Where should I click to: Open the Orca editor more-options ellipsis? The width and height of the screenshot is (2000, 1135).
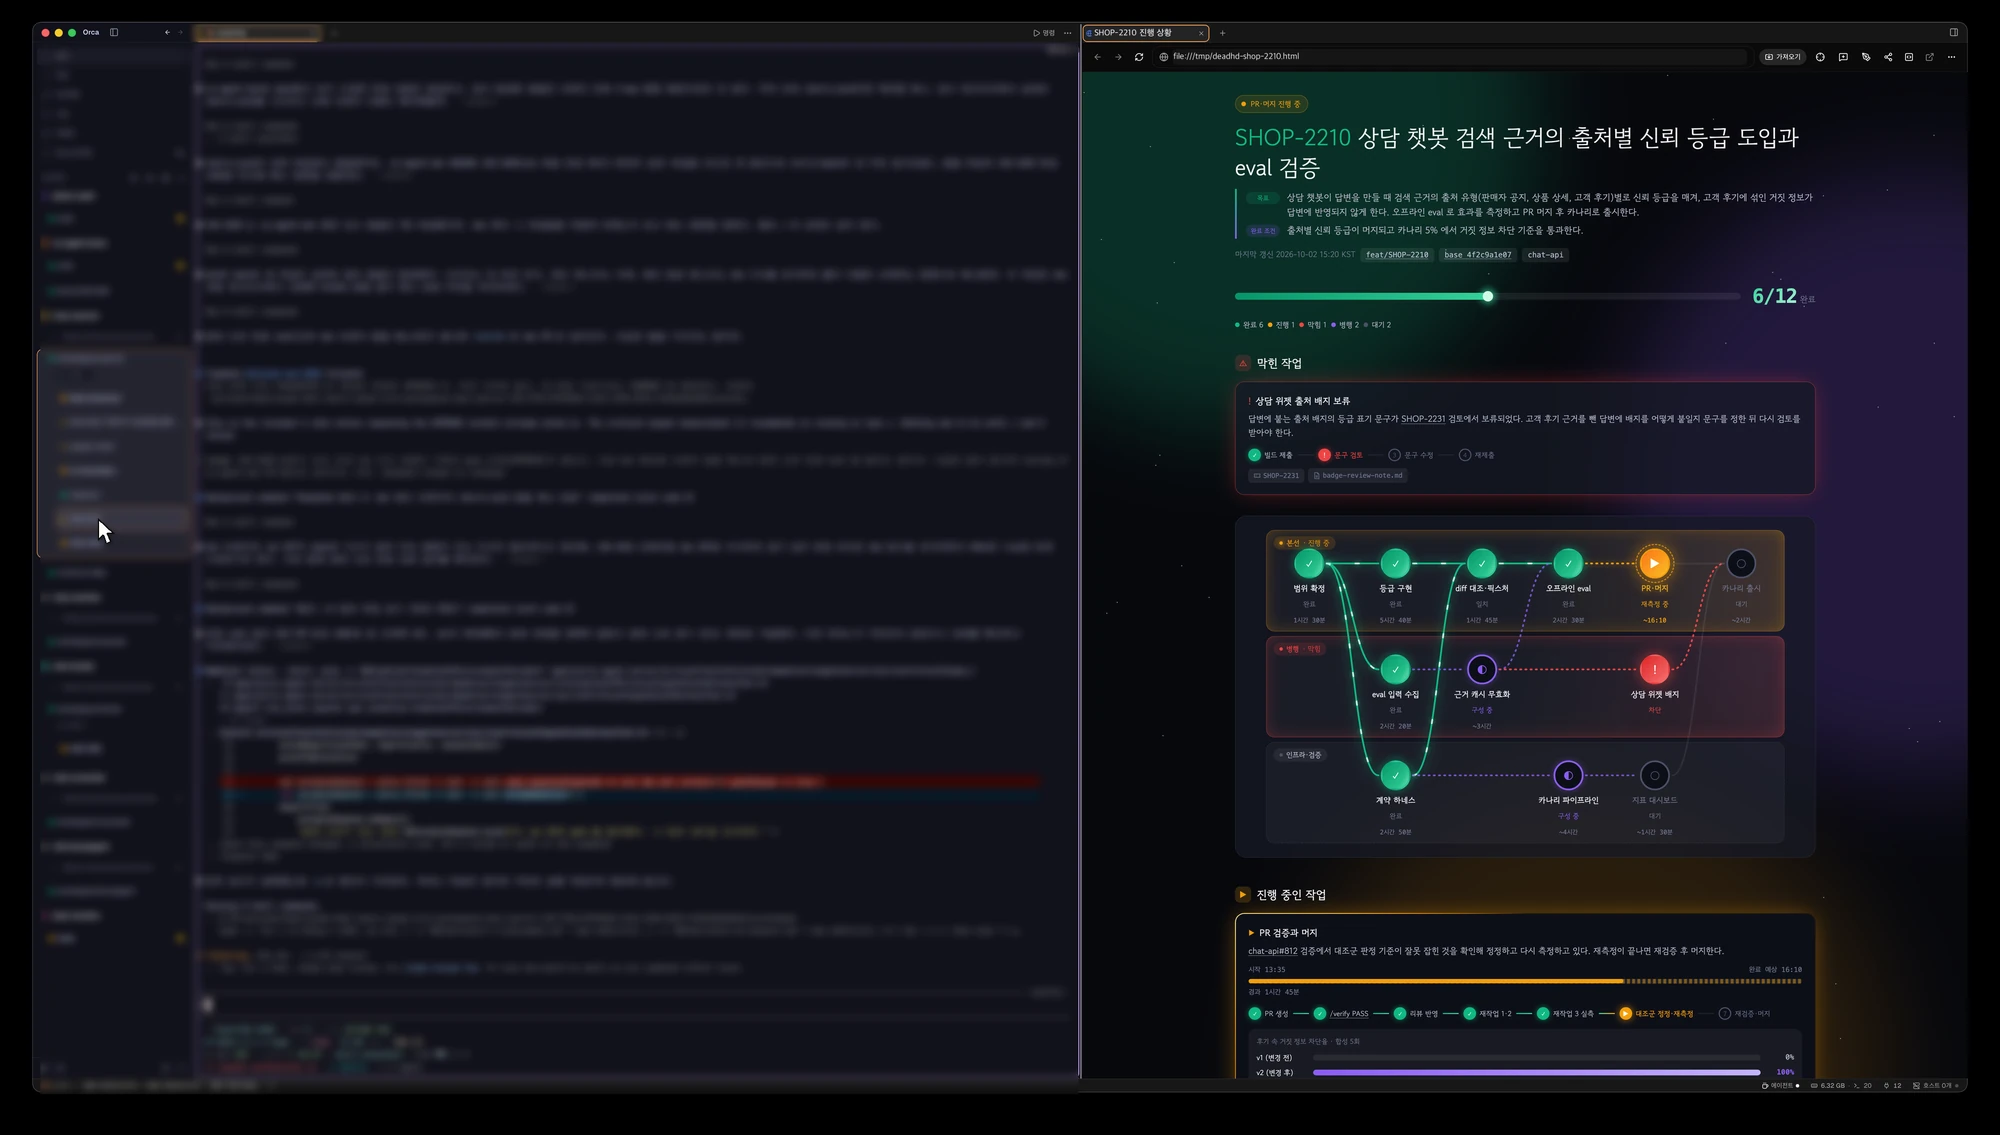pos(1068,33)
